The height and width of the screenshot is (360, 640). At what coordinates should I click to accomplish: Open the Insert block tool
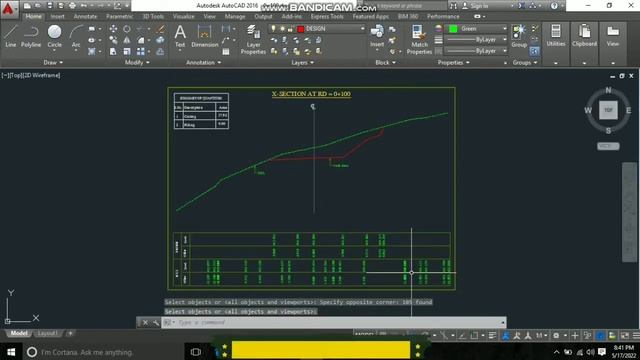377,36
